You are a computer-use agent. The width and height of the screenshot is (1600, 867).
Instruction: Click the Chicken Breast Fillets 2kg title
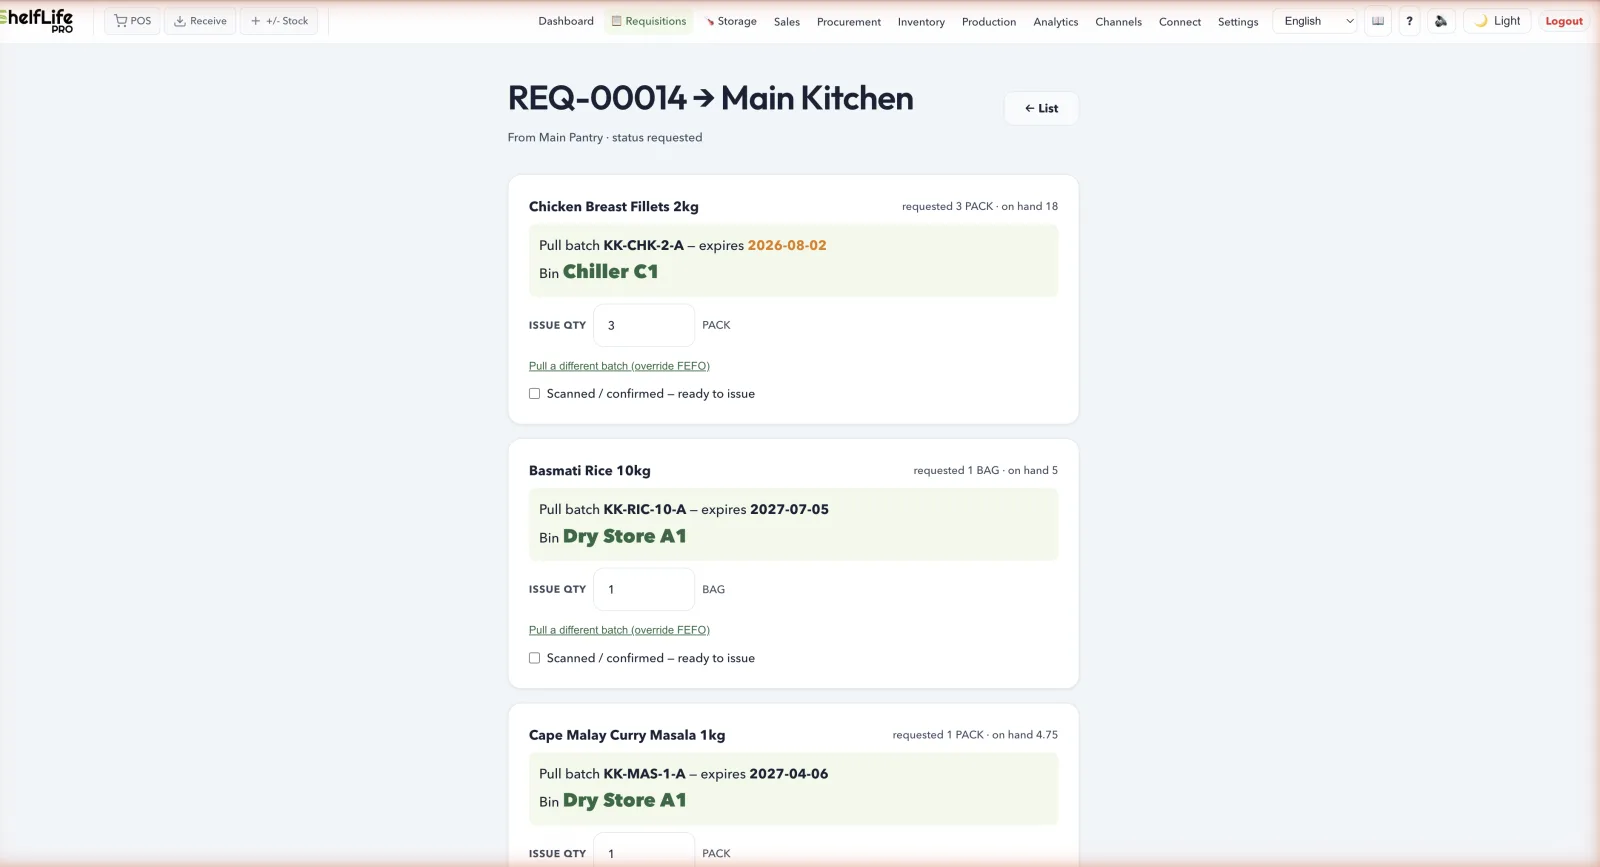click(x=614, y=207)
